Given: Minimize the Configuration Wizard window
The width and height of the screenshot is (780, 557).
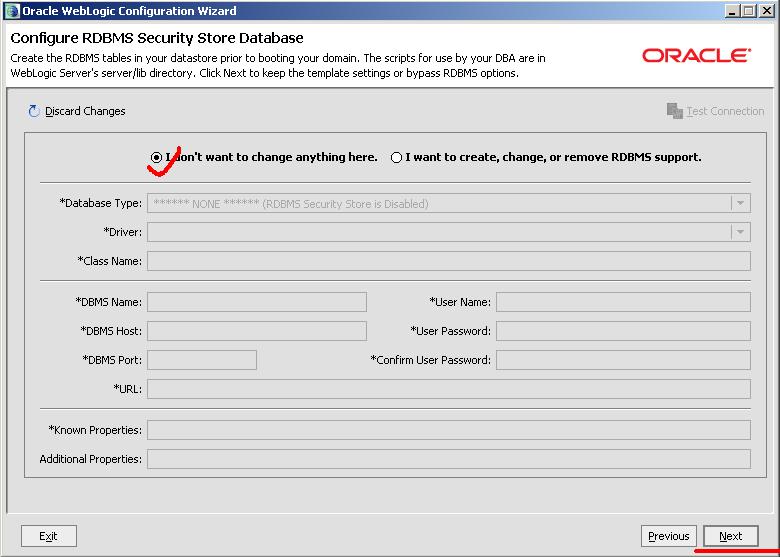Looking at the screenshot, I should (732, 11).
